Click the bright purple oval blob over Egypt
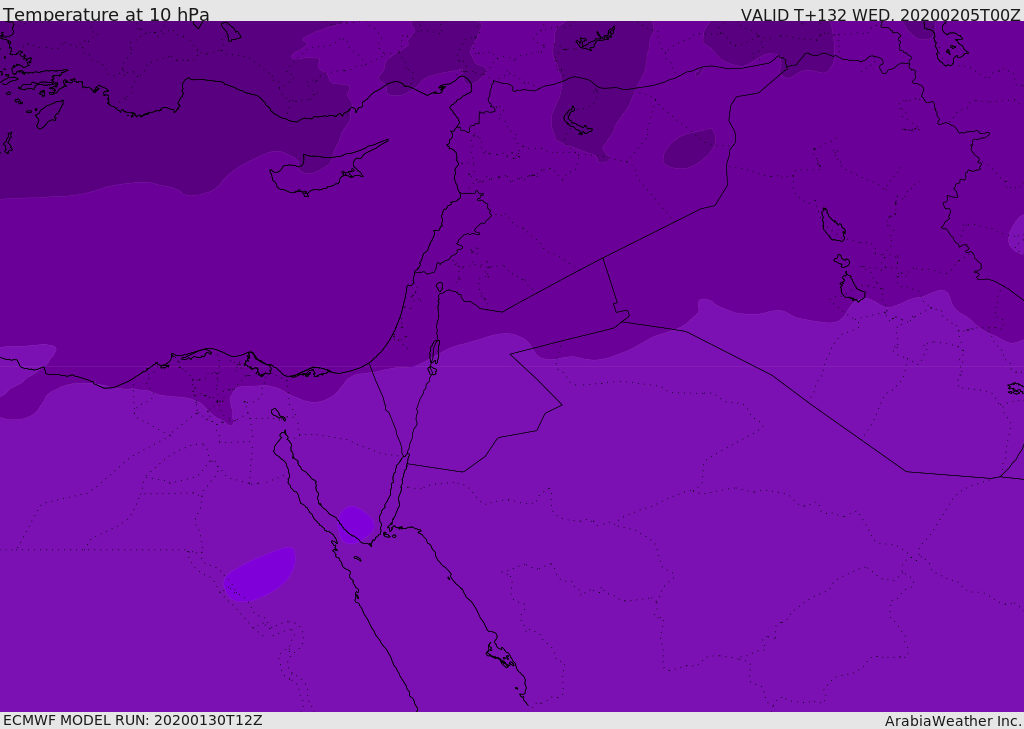The width and height of the screenshot is (1024, 729). pyautogui.click(x=259, y=574)
